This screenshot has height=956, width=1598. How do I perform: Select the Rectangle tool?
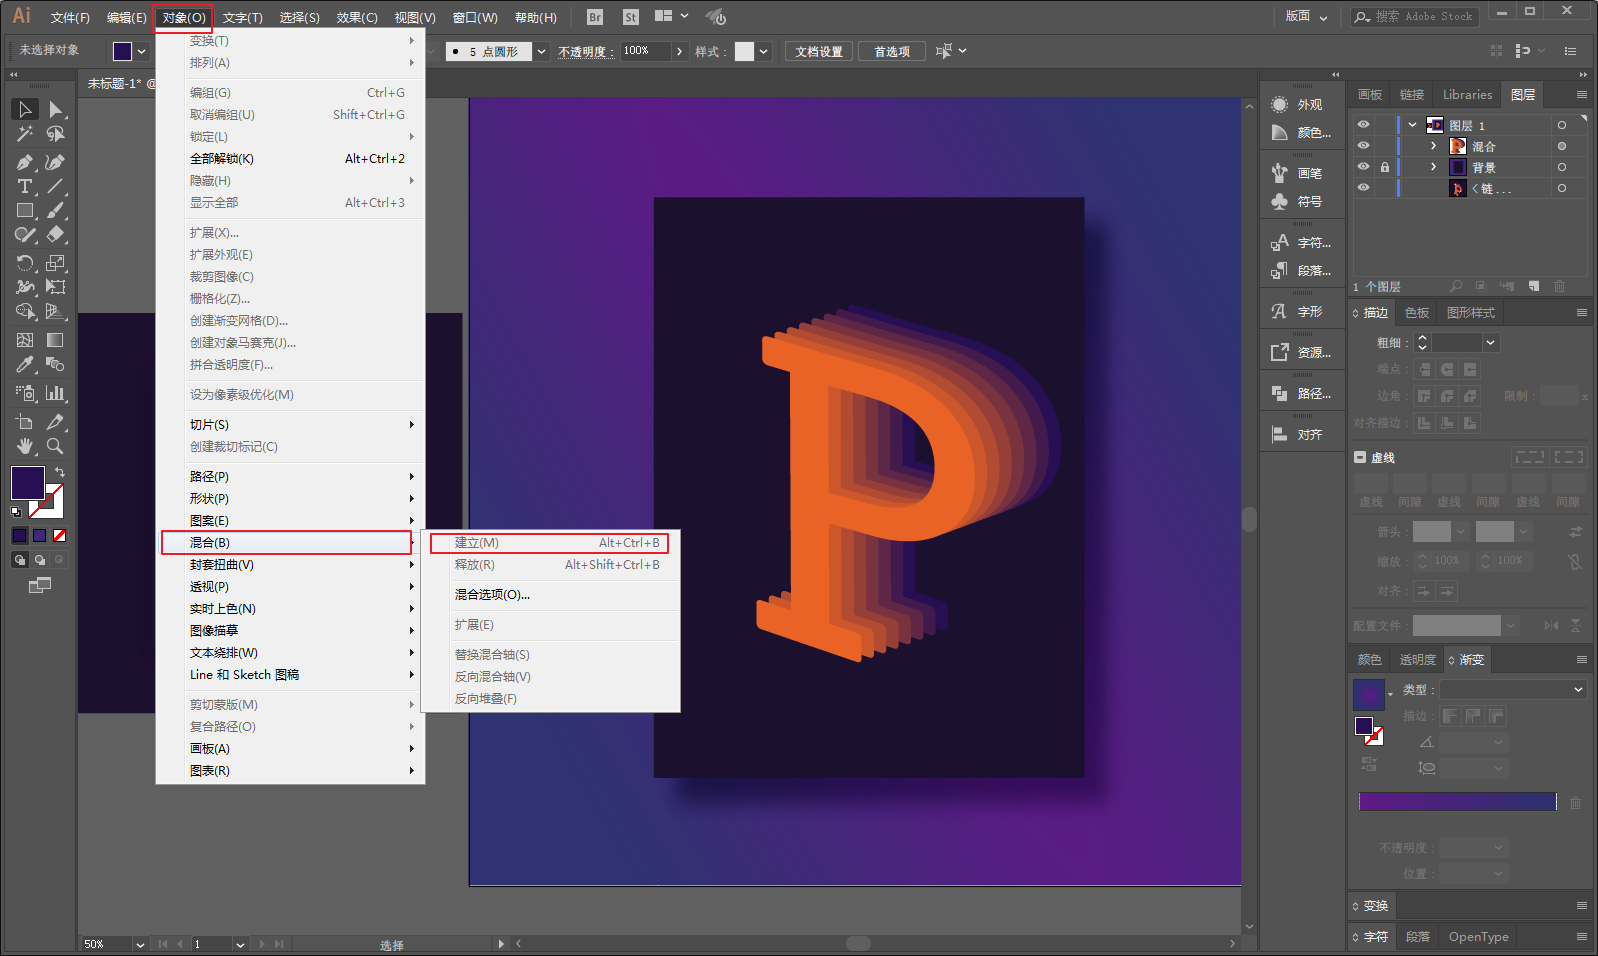click(x=25, y=211)
